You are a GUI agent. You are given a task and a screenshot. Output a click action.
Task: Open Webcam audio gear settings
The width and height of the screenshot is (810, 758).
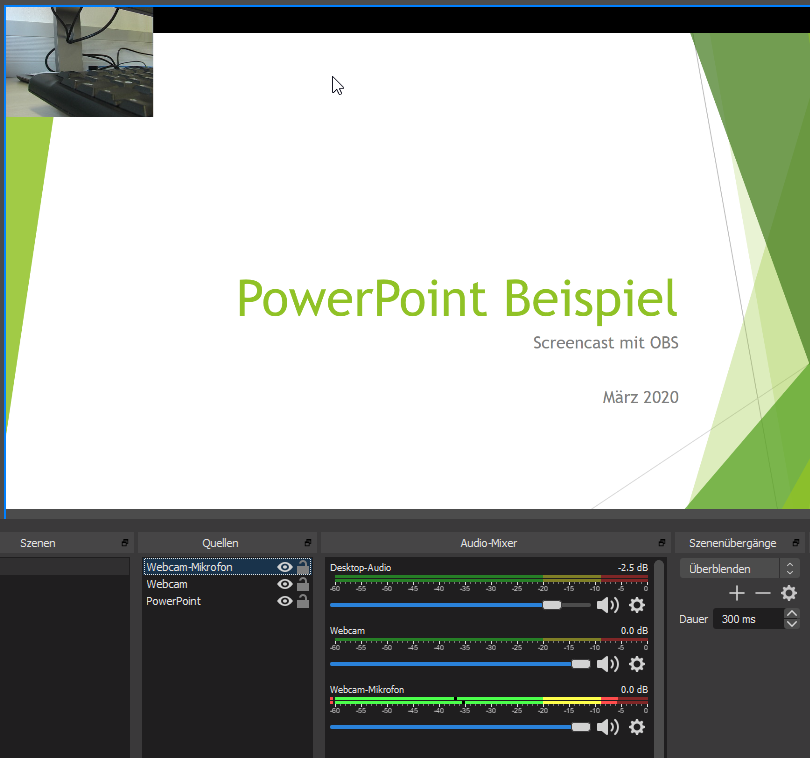point(637,665)
